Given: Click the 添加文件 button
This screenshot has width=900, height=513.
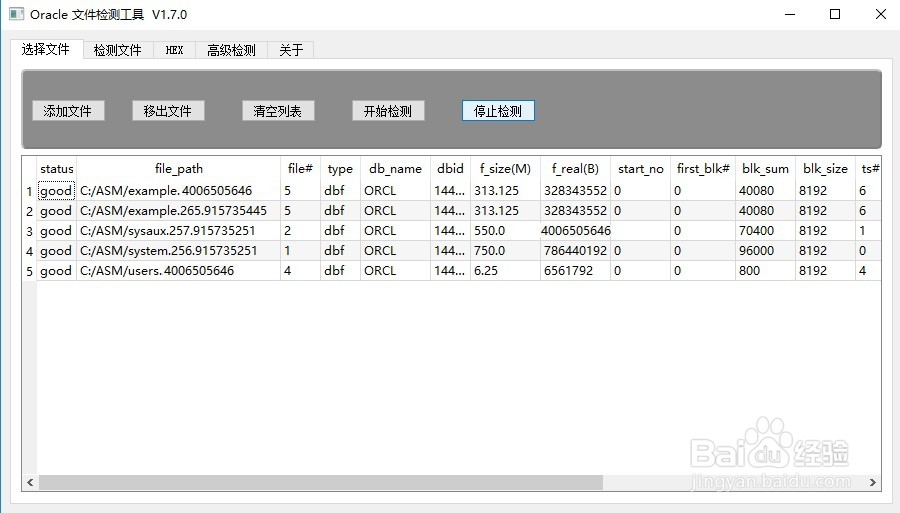Looking at the screenshot, I should (68, 111).
